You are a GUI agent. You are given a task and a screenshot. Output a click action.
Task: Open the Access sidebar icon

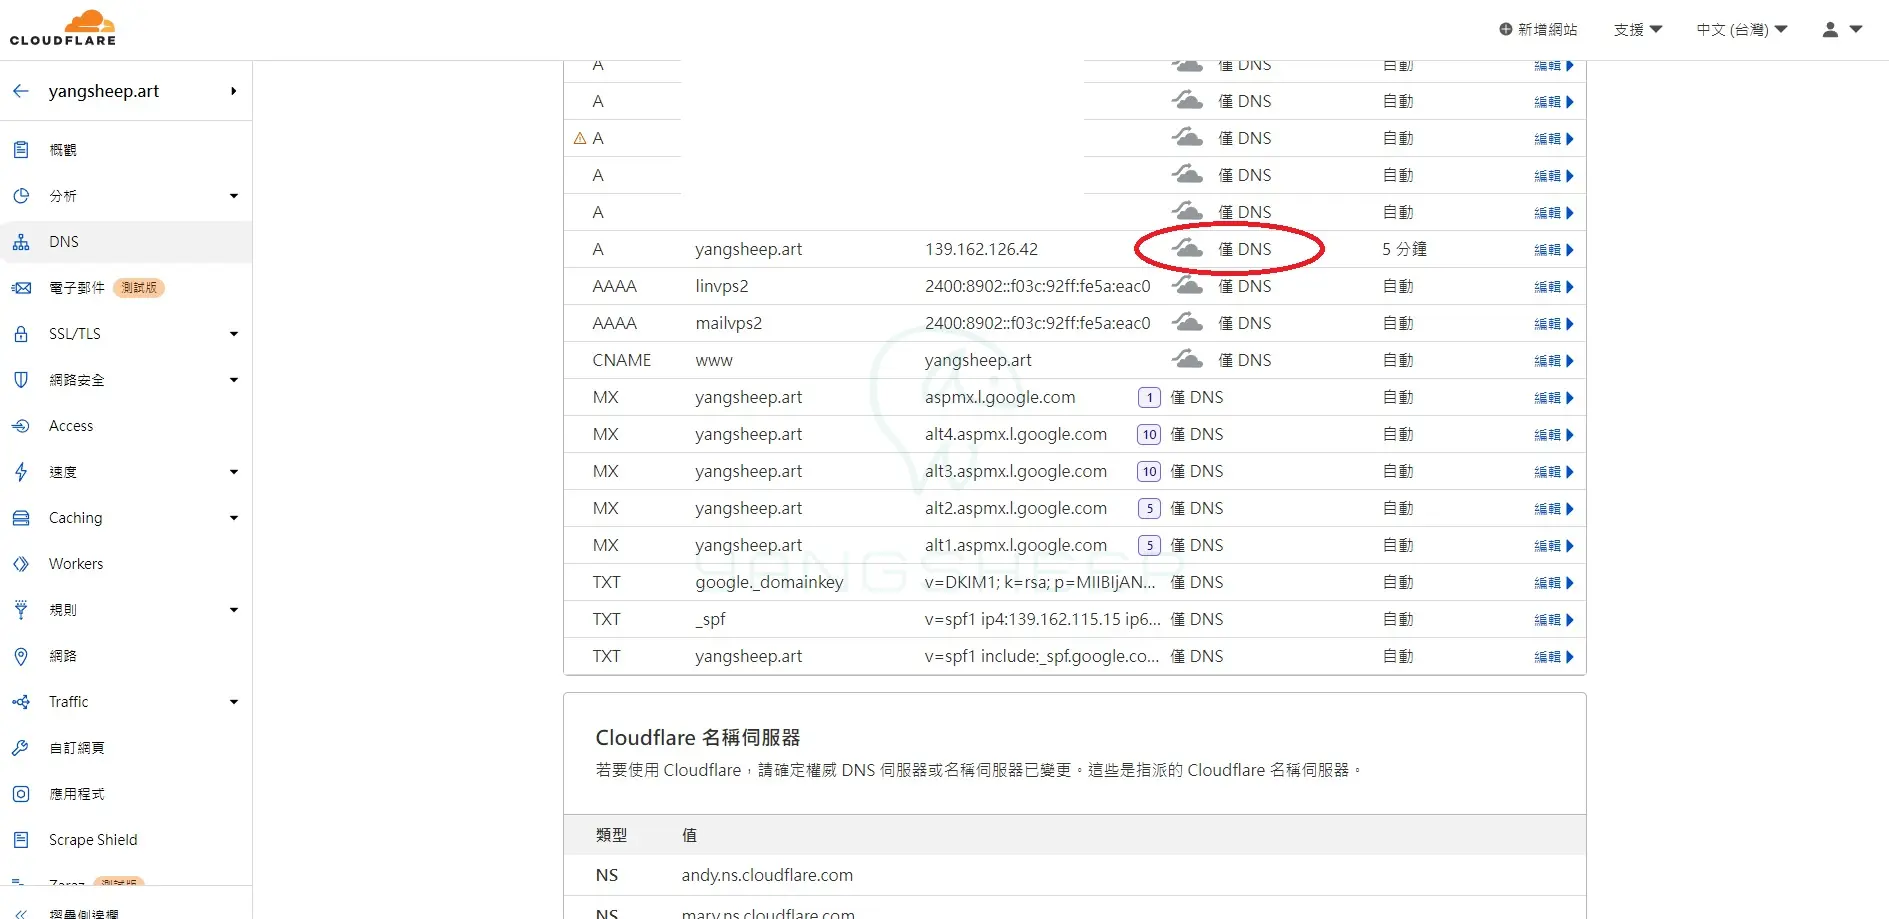pyautogui.click(x=21, y=426)
